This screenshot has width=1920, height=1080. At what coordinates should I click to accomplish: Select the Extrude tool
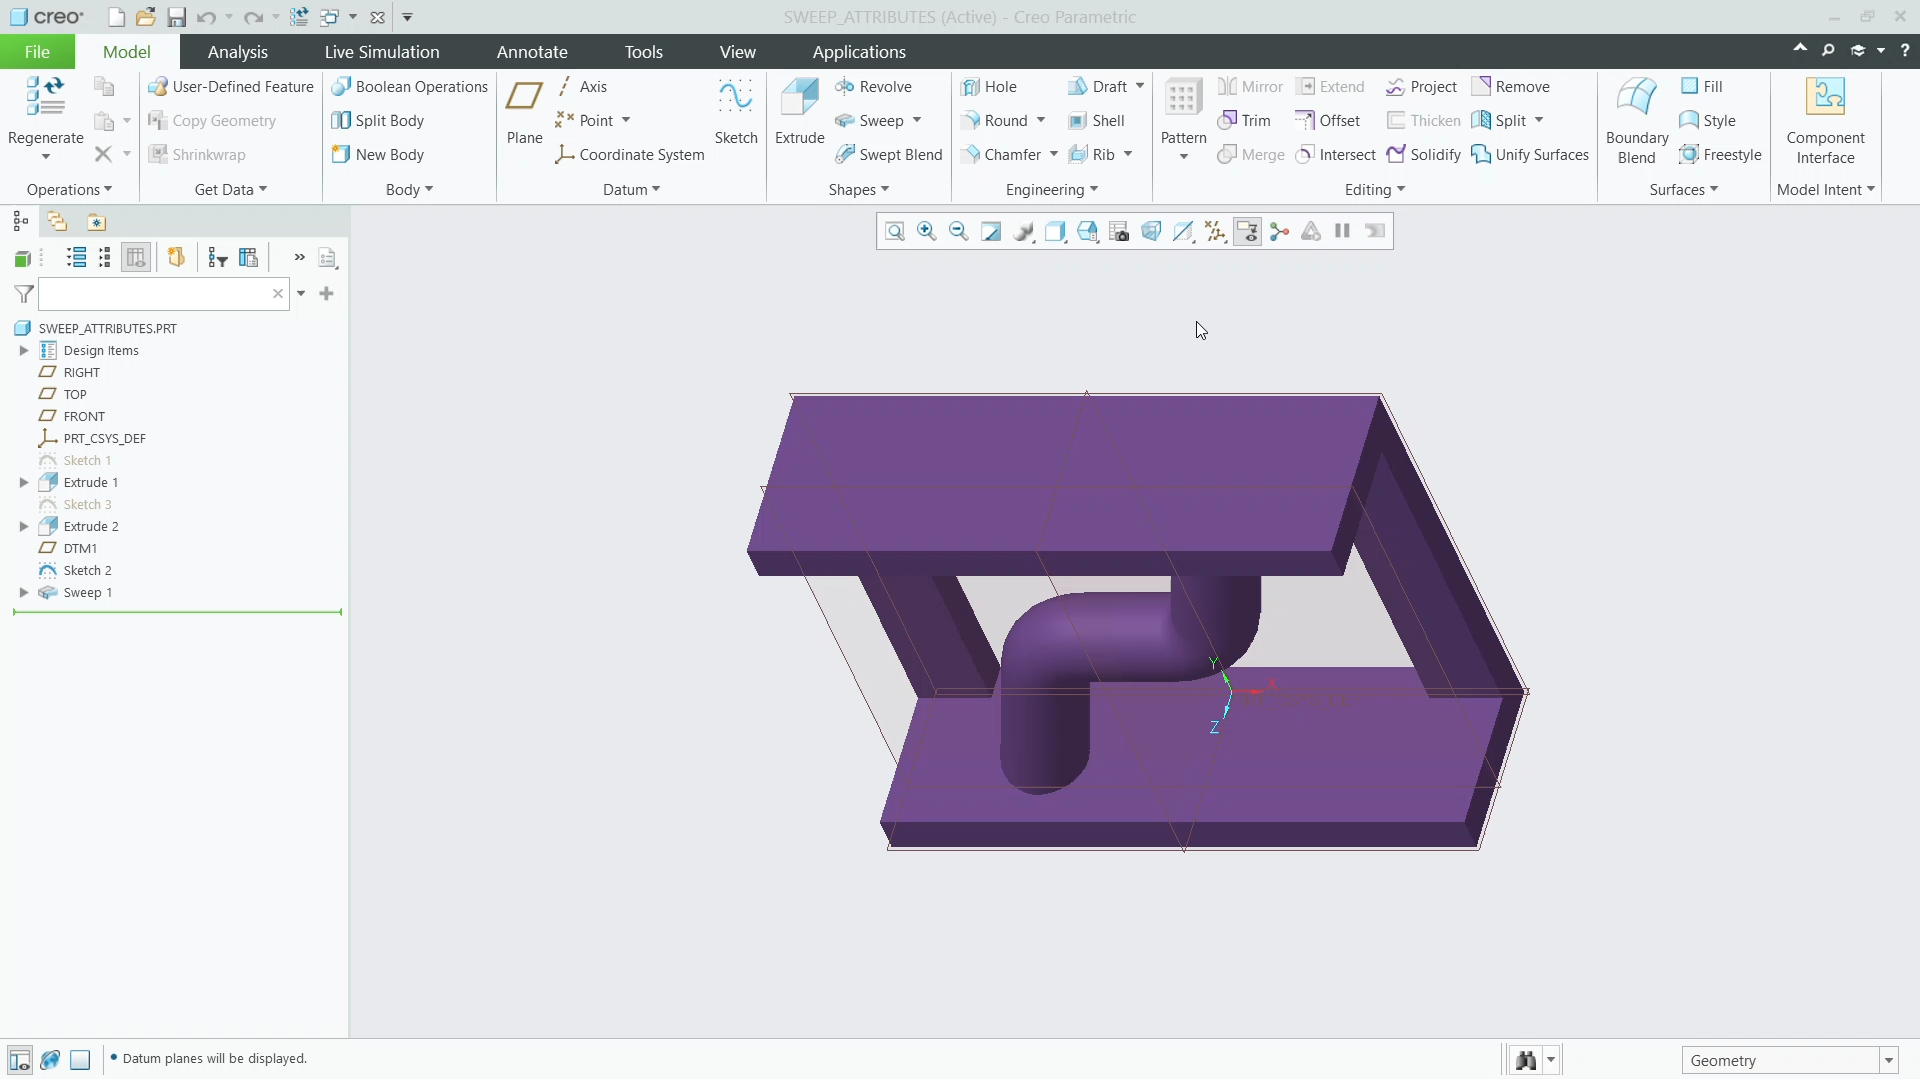(x=800, y=112)
